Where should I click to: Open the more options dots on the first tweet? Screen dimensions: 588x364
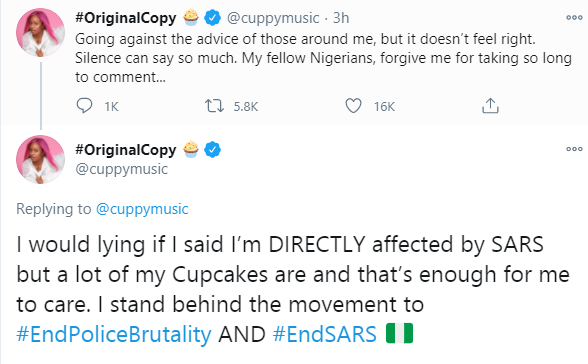pos(574,18)
